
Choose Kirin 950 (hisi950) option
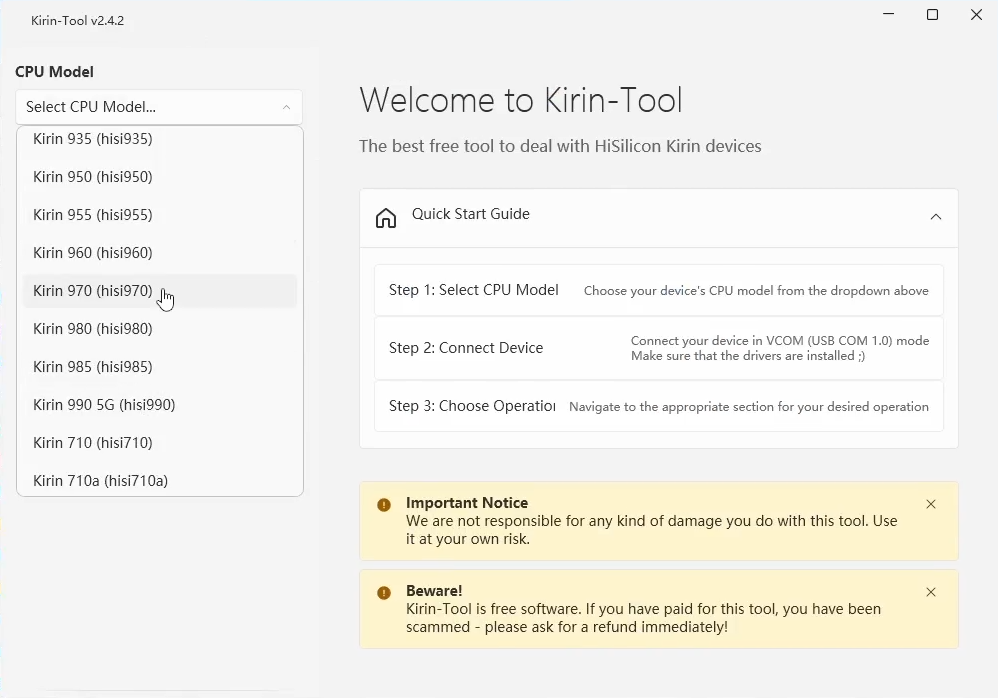[x=160, y=177]
